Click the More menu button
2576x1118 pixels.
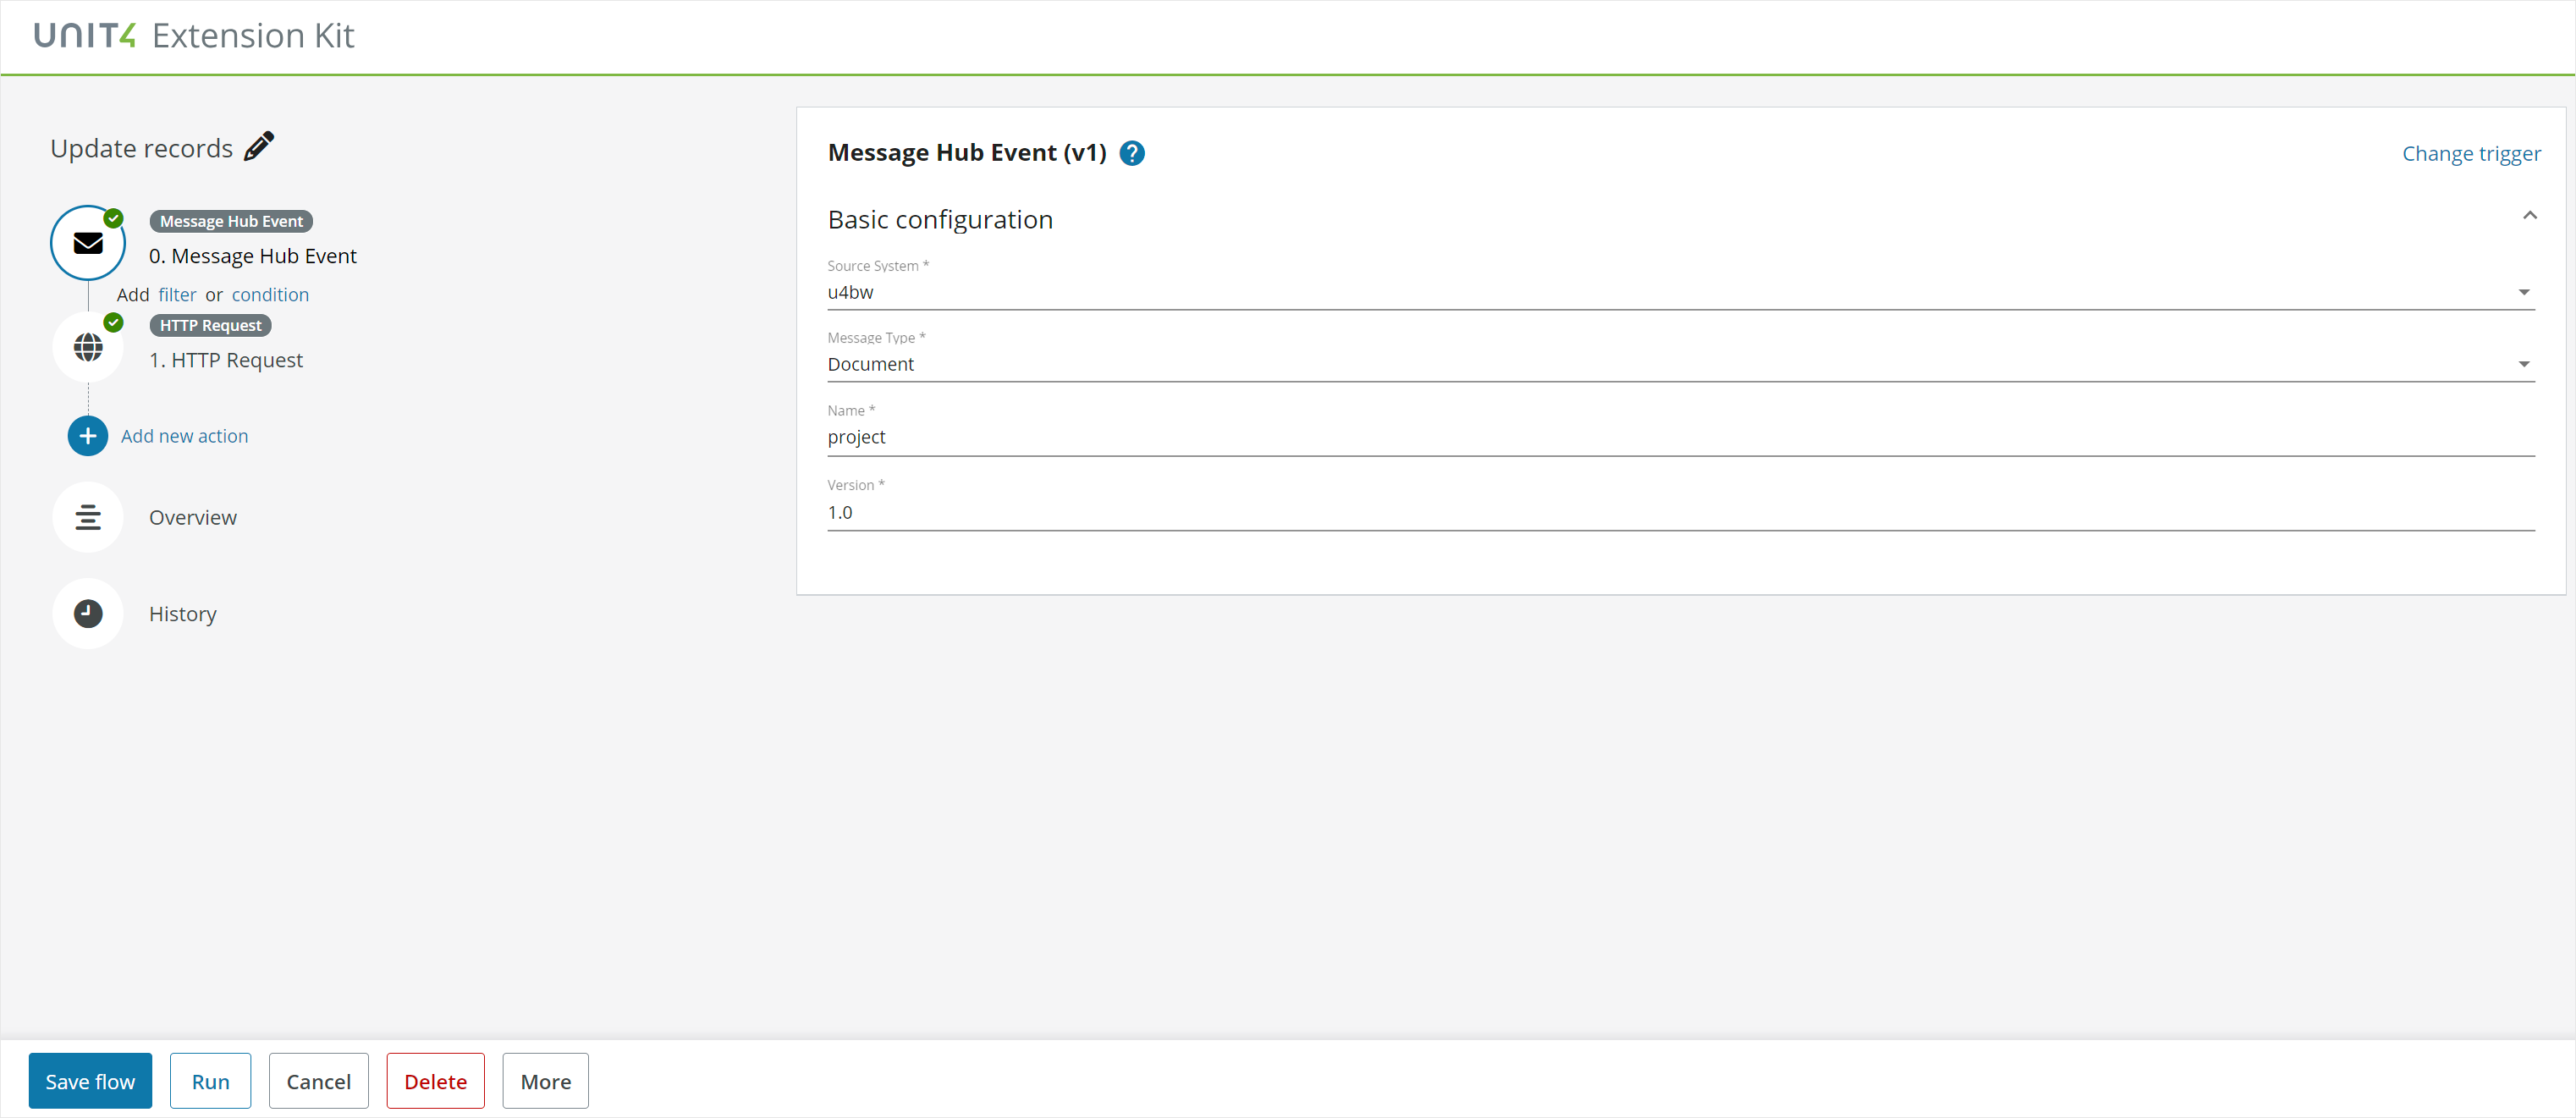(546, 1080)
